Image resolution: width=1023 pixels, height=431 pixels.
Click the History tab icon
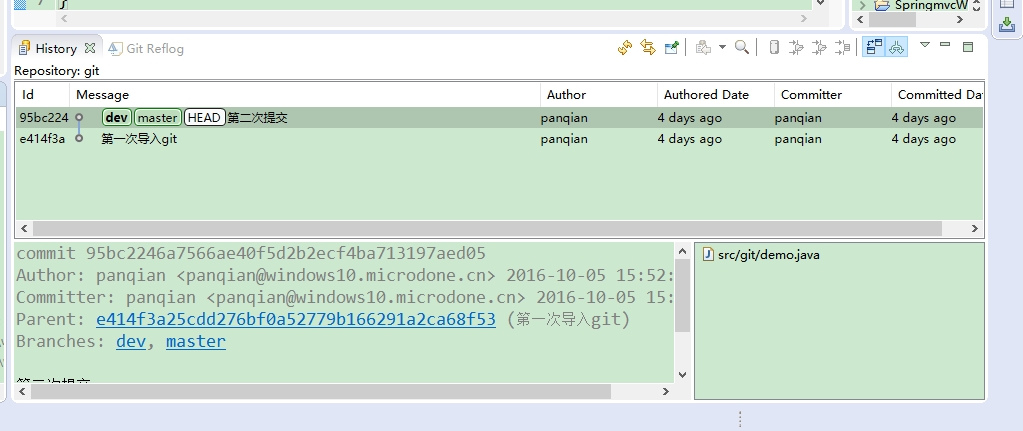pyautogui.click(x=25, y=48)
